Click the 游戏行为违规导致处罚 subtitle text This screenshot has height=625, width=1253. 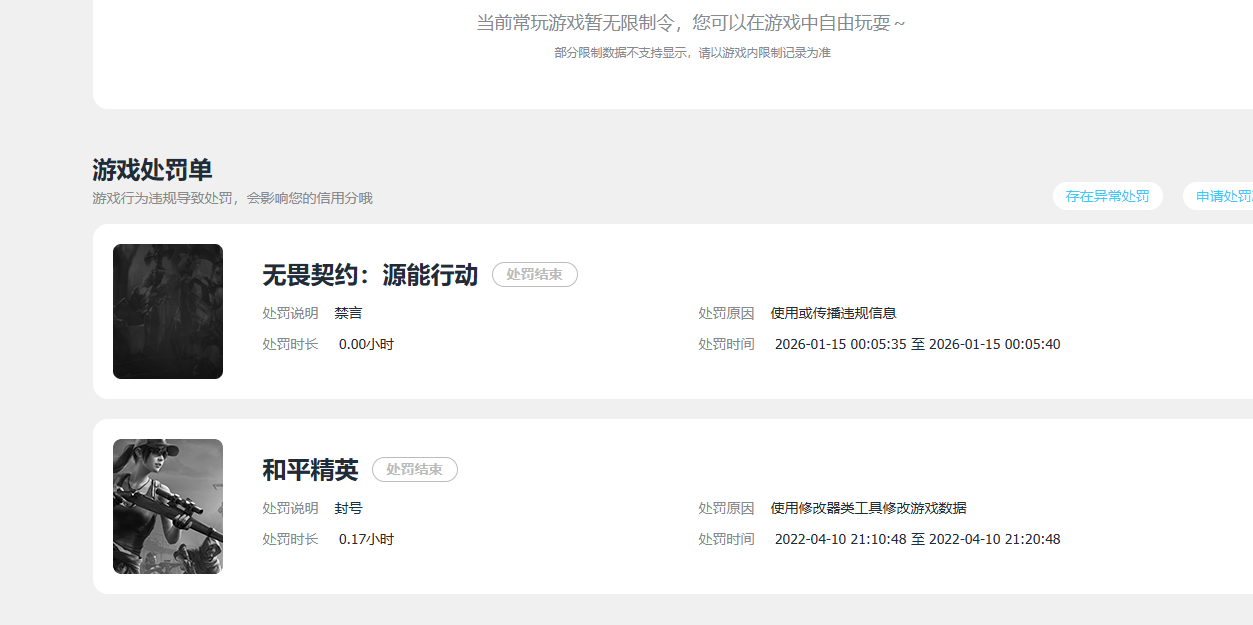click(x=232, y=198)
